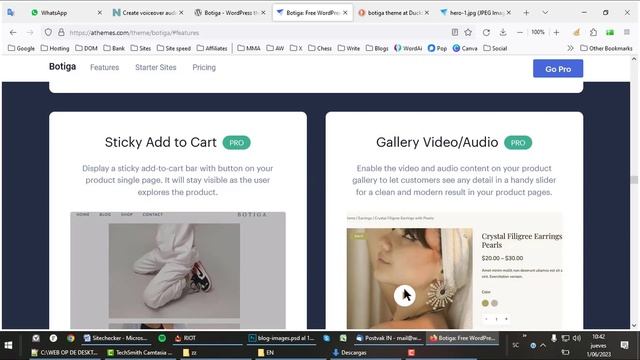Open the volume control in tray
640x360 pixels.
click(577, 338)
